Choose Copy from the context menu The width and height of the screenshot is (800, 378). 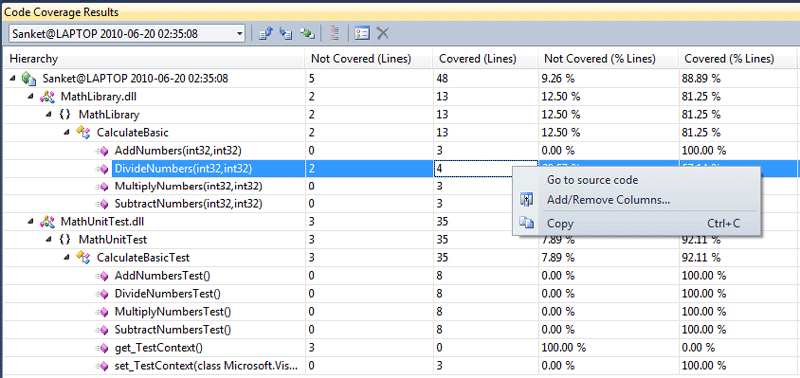(x=636, y=223)
